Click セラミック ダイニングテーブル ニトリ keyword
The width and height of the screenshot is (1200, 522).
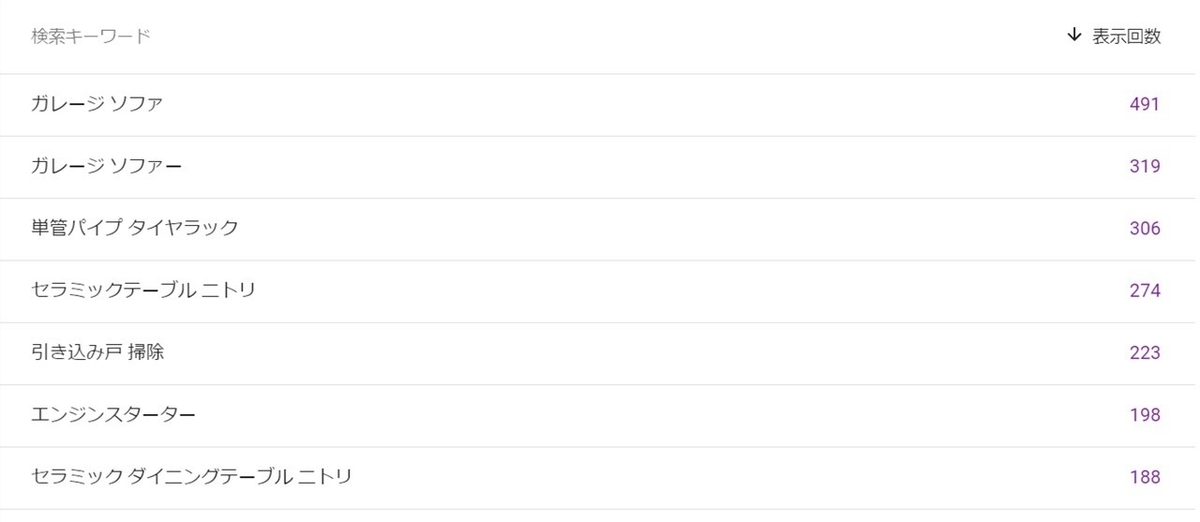pyautogui.click(x=192, y=476)
